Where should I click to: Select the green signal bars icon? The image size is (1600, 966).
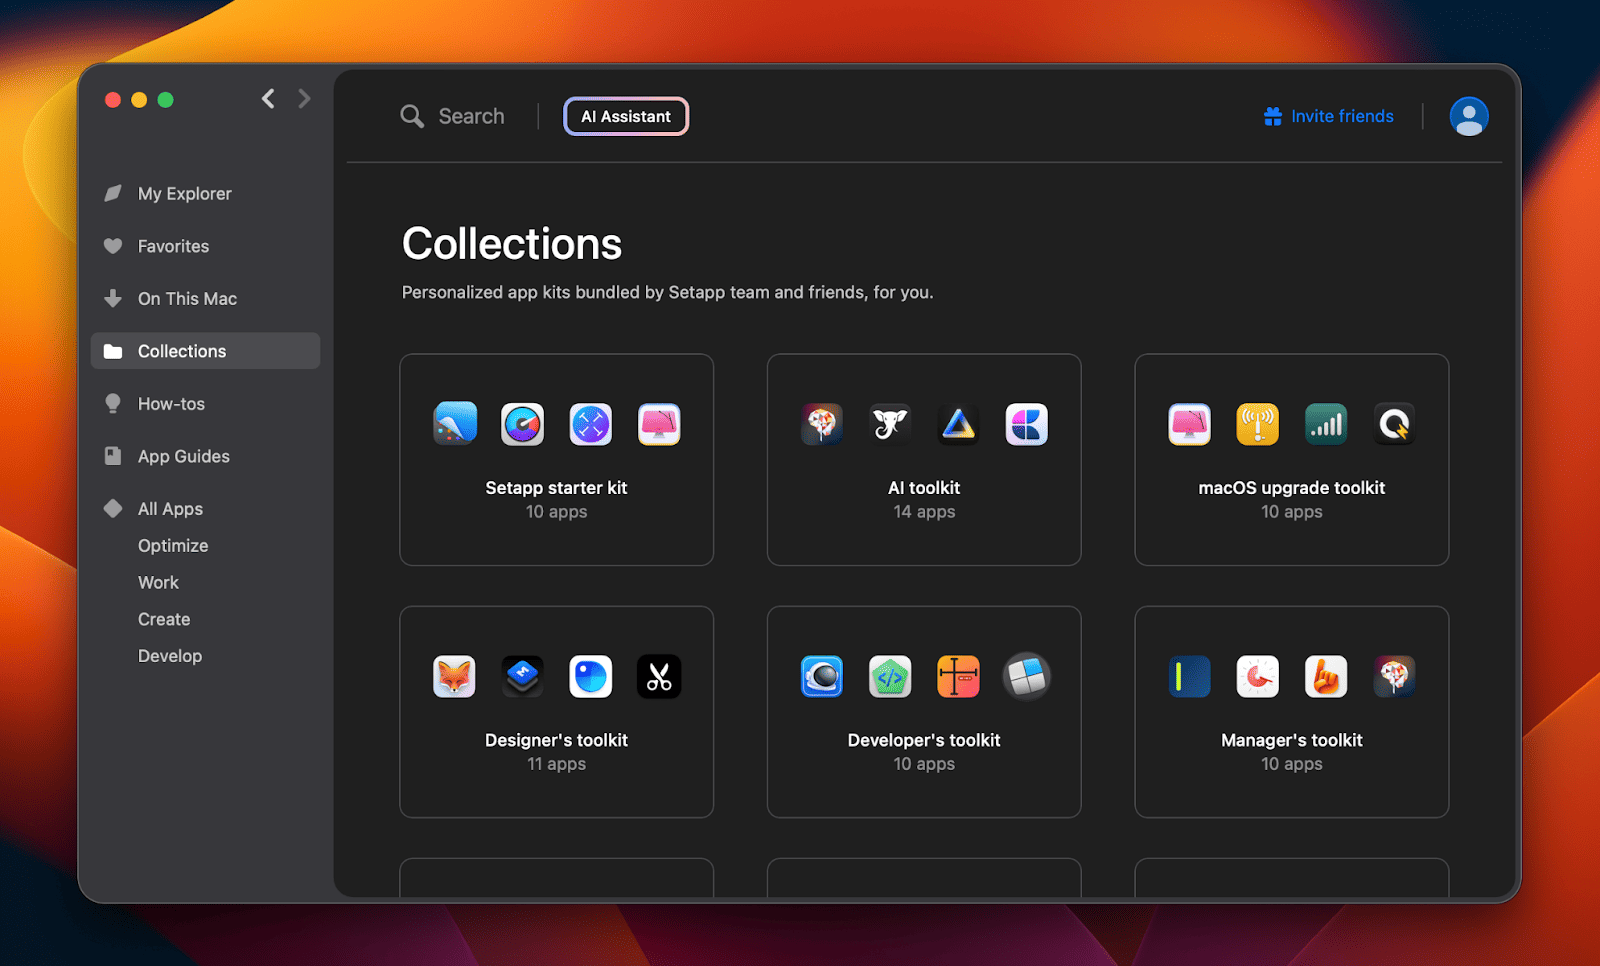pos(1326,424)
